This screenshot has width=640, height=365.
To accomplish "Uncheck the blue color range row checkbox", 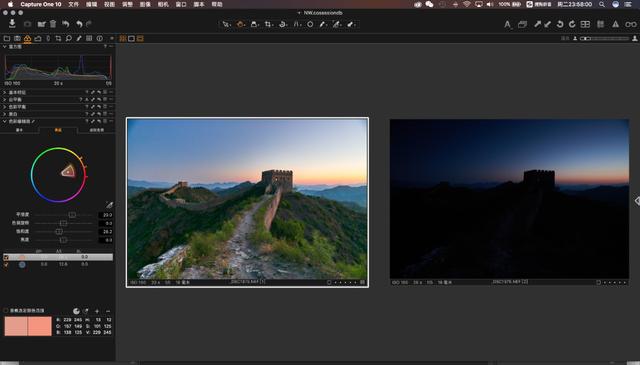I will [6, 265].
